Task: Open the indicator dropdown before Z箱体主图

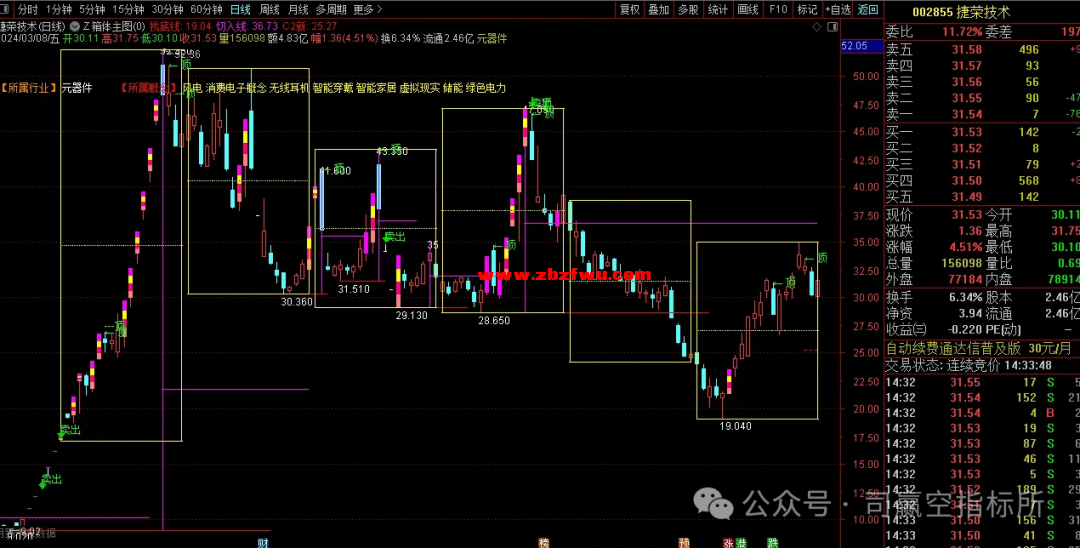Action: coord(73,25)
